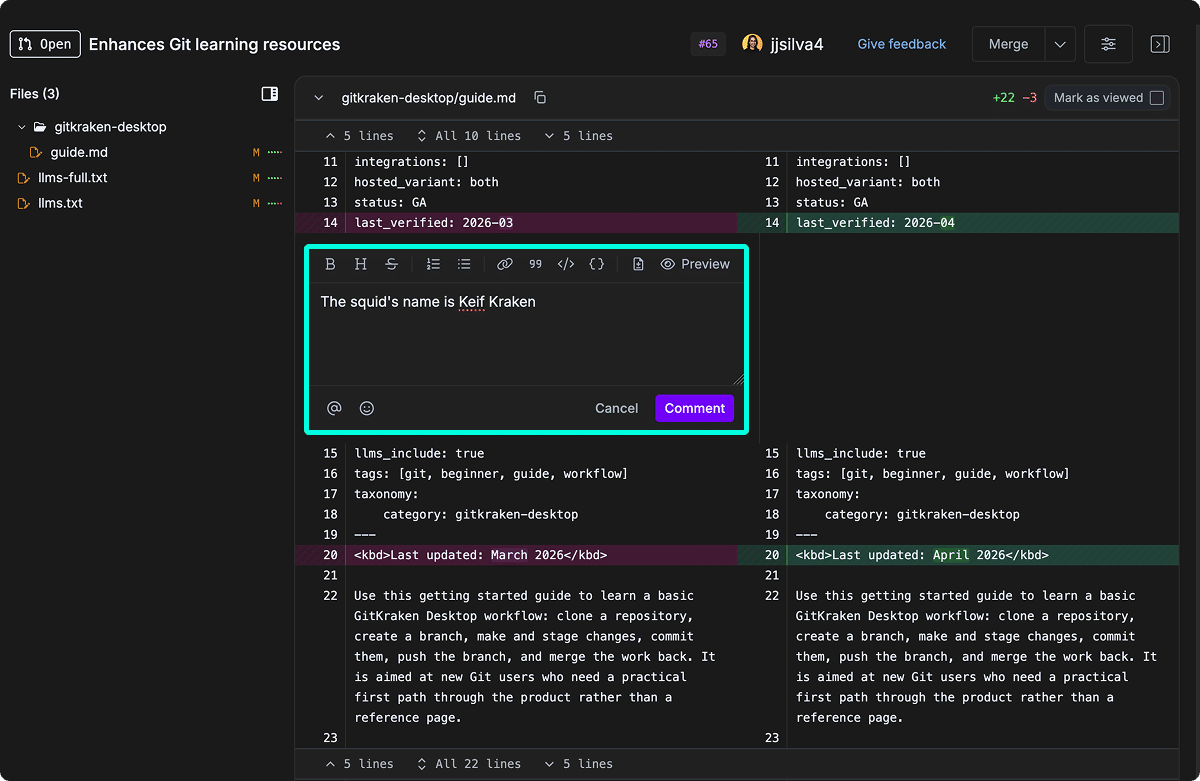Apply strikethrough formatting in comment

tap(392, 264)
